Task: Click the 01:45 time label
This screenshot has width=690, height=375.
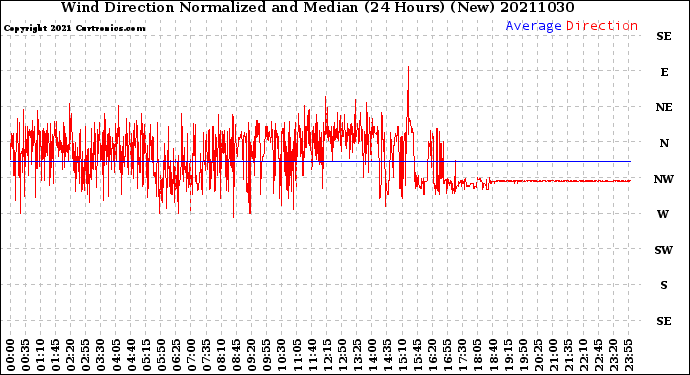Action: [x=56, y=355]
